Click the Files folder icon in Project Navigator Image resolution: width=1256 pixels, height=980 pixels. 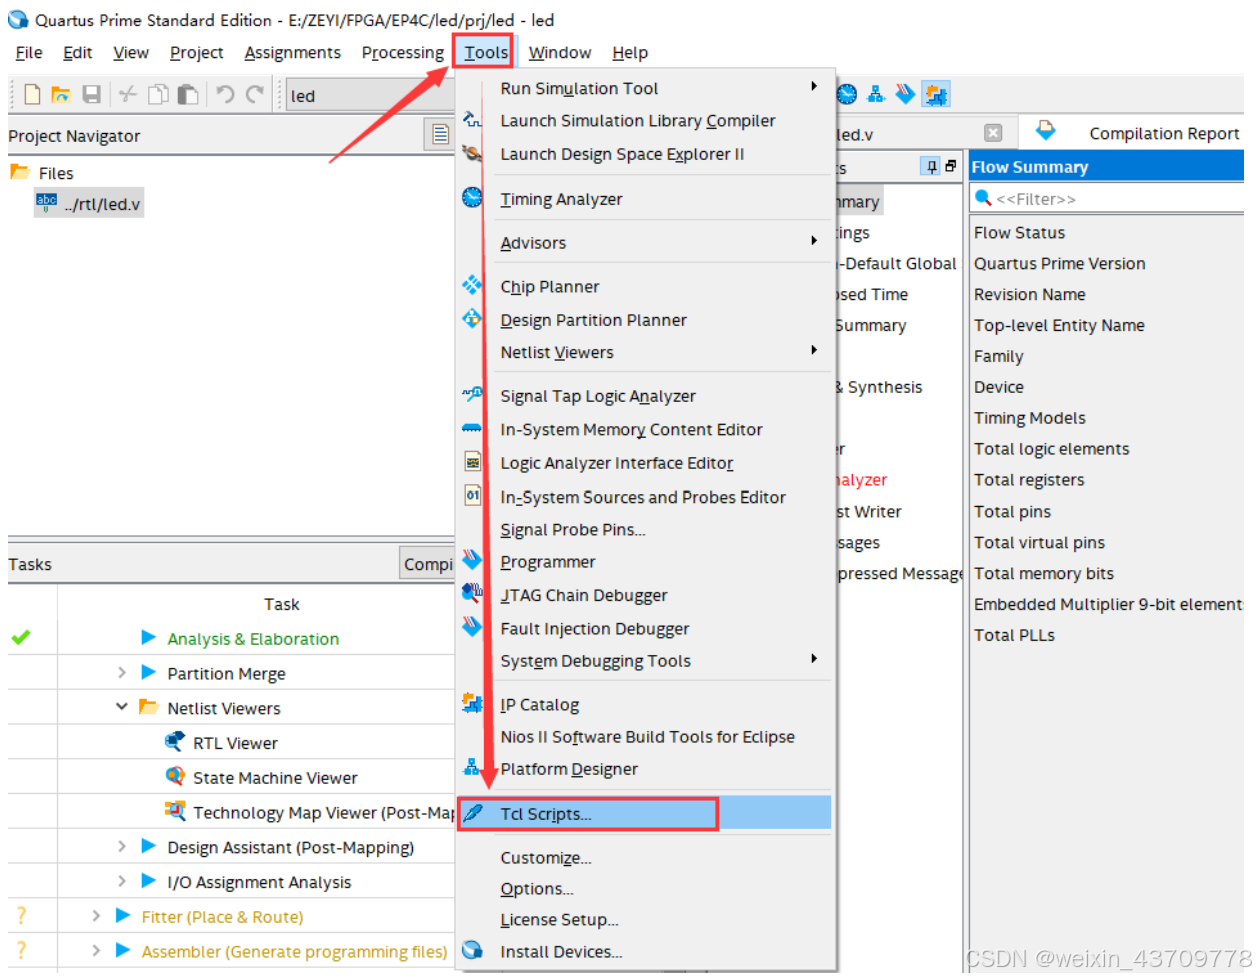(x=20, y=172)
